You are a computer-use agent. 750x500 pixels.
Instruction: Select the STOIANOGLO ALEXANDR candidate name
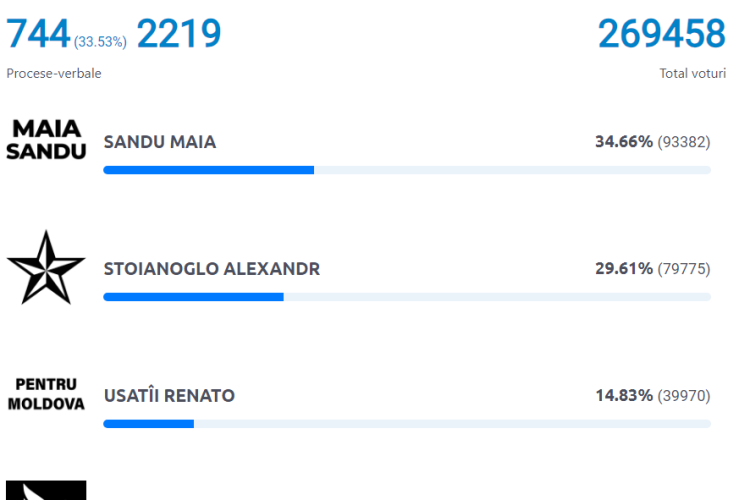click(x=212, y=269)
